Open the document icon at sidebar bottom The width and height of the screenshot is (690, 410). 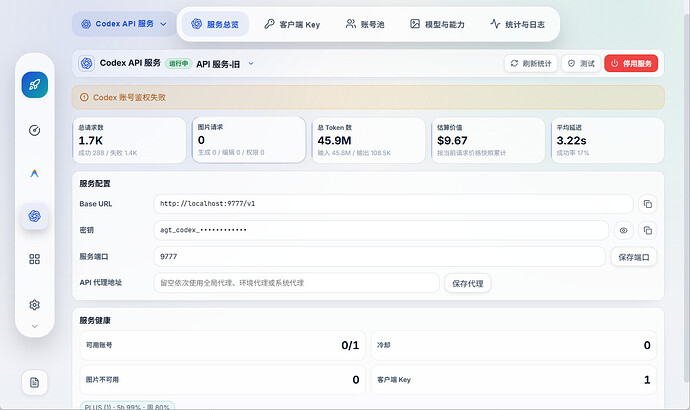pos(34,383)
